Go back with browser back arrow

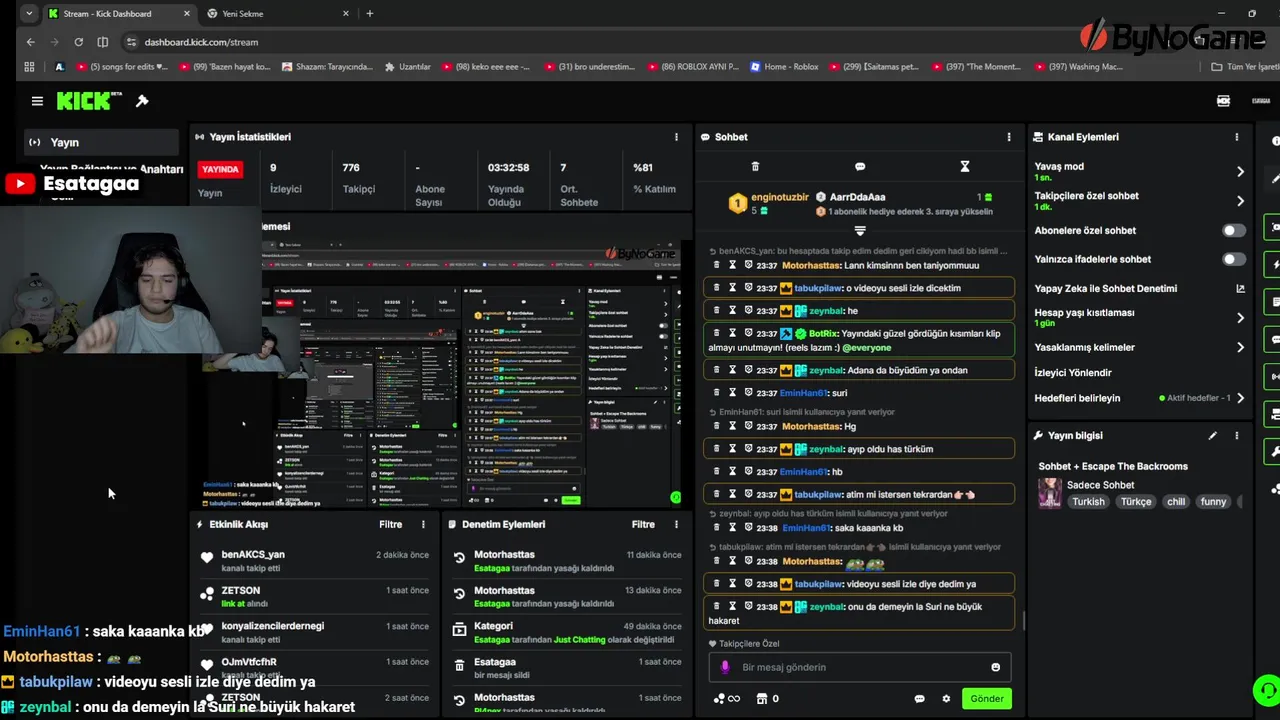pyautogui.click(x=30, y=42)
